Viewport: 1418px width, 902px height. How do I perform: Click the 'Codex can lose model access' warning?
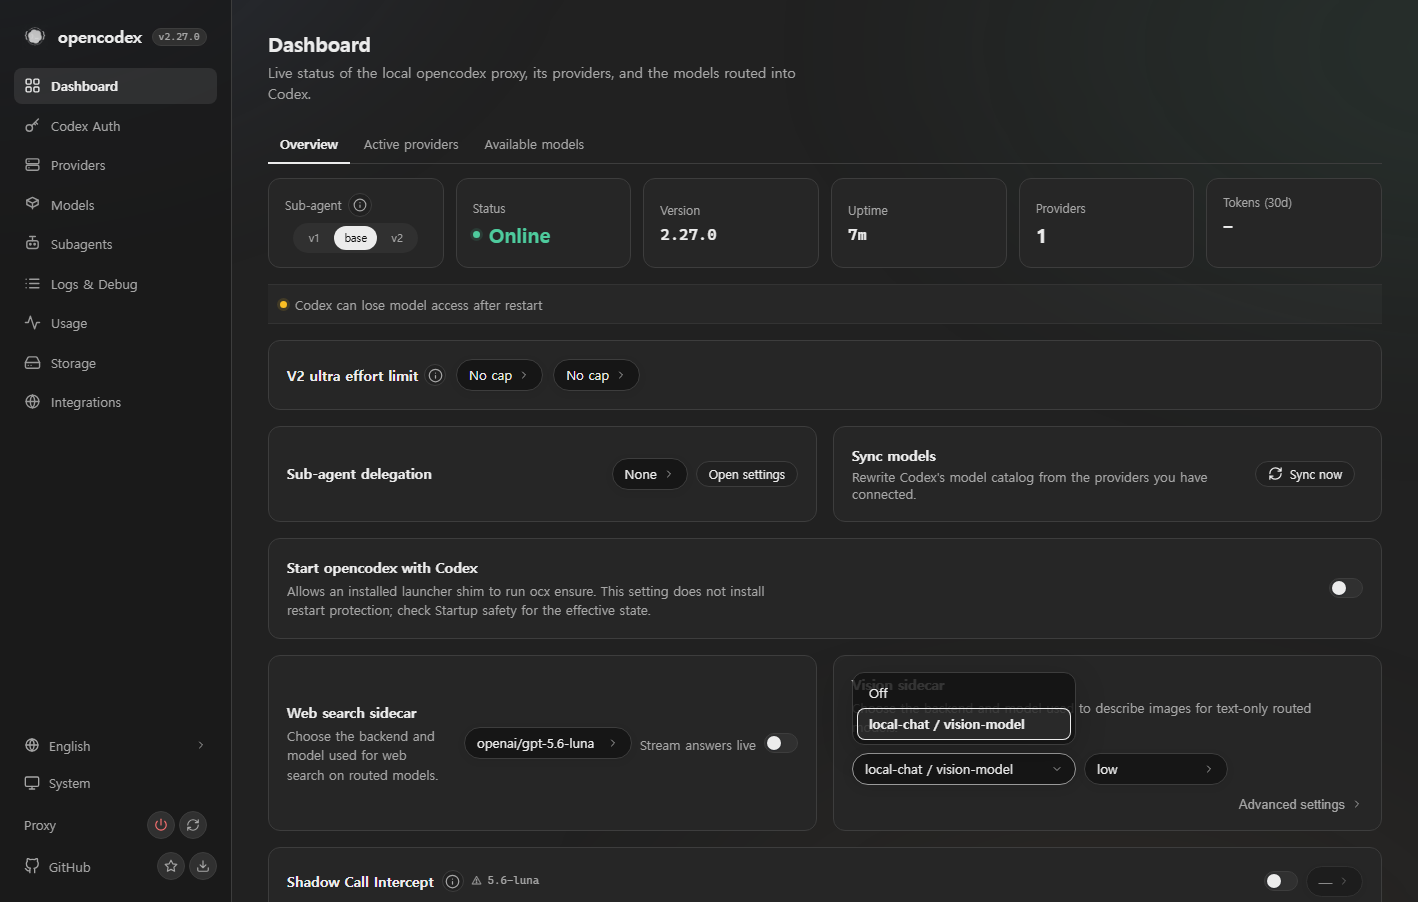tap(418, 305)
